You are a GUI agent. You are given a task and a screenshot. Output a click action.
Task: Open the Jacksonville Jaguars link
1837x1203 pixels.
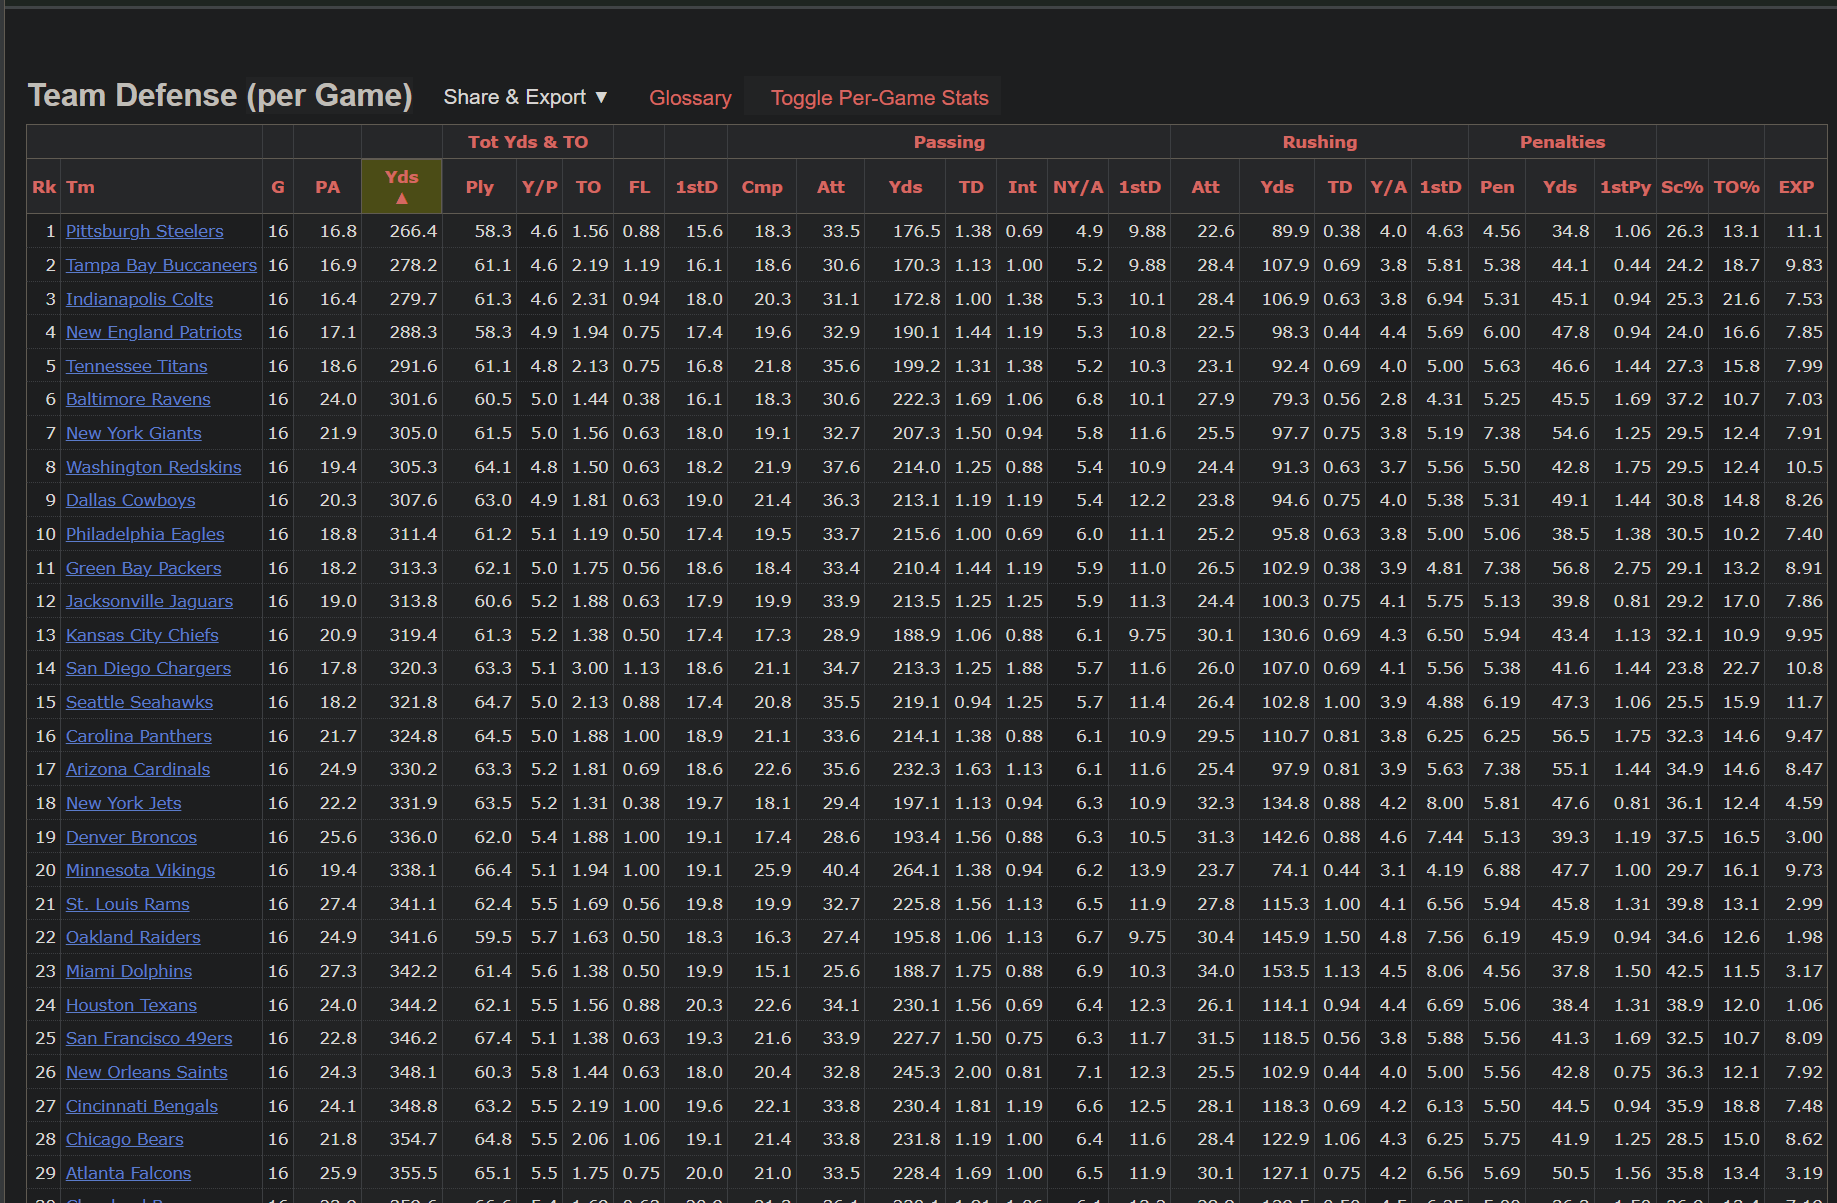[149, 601]
